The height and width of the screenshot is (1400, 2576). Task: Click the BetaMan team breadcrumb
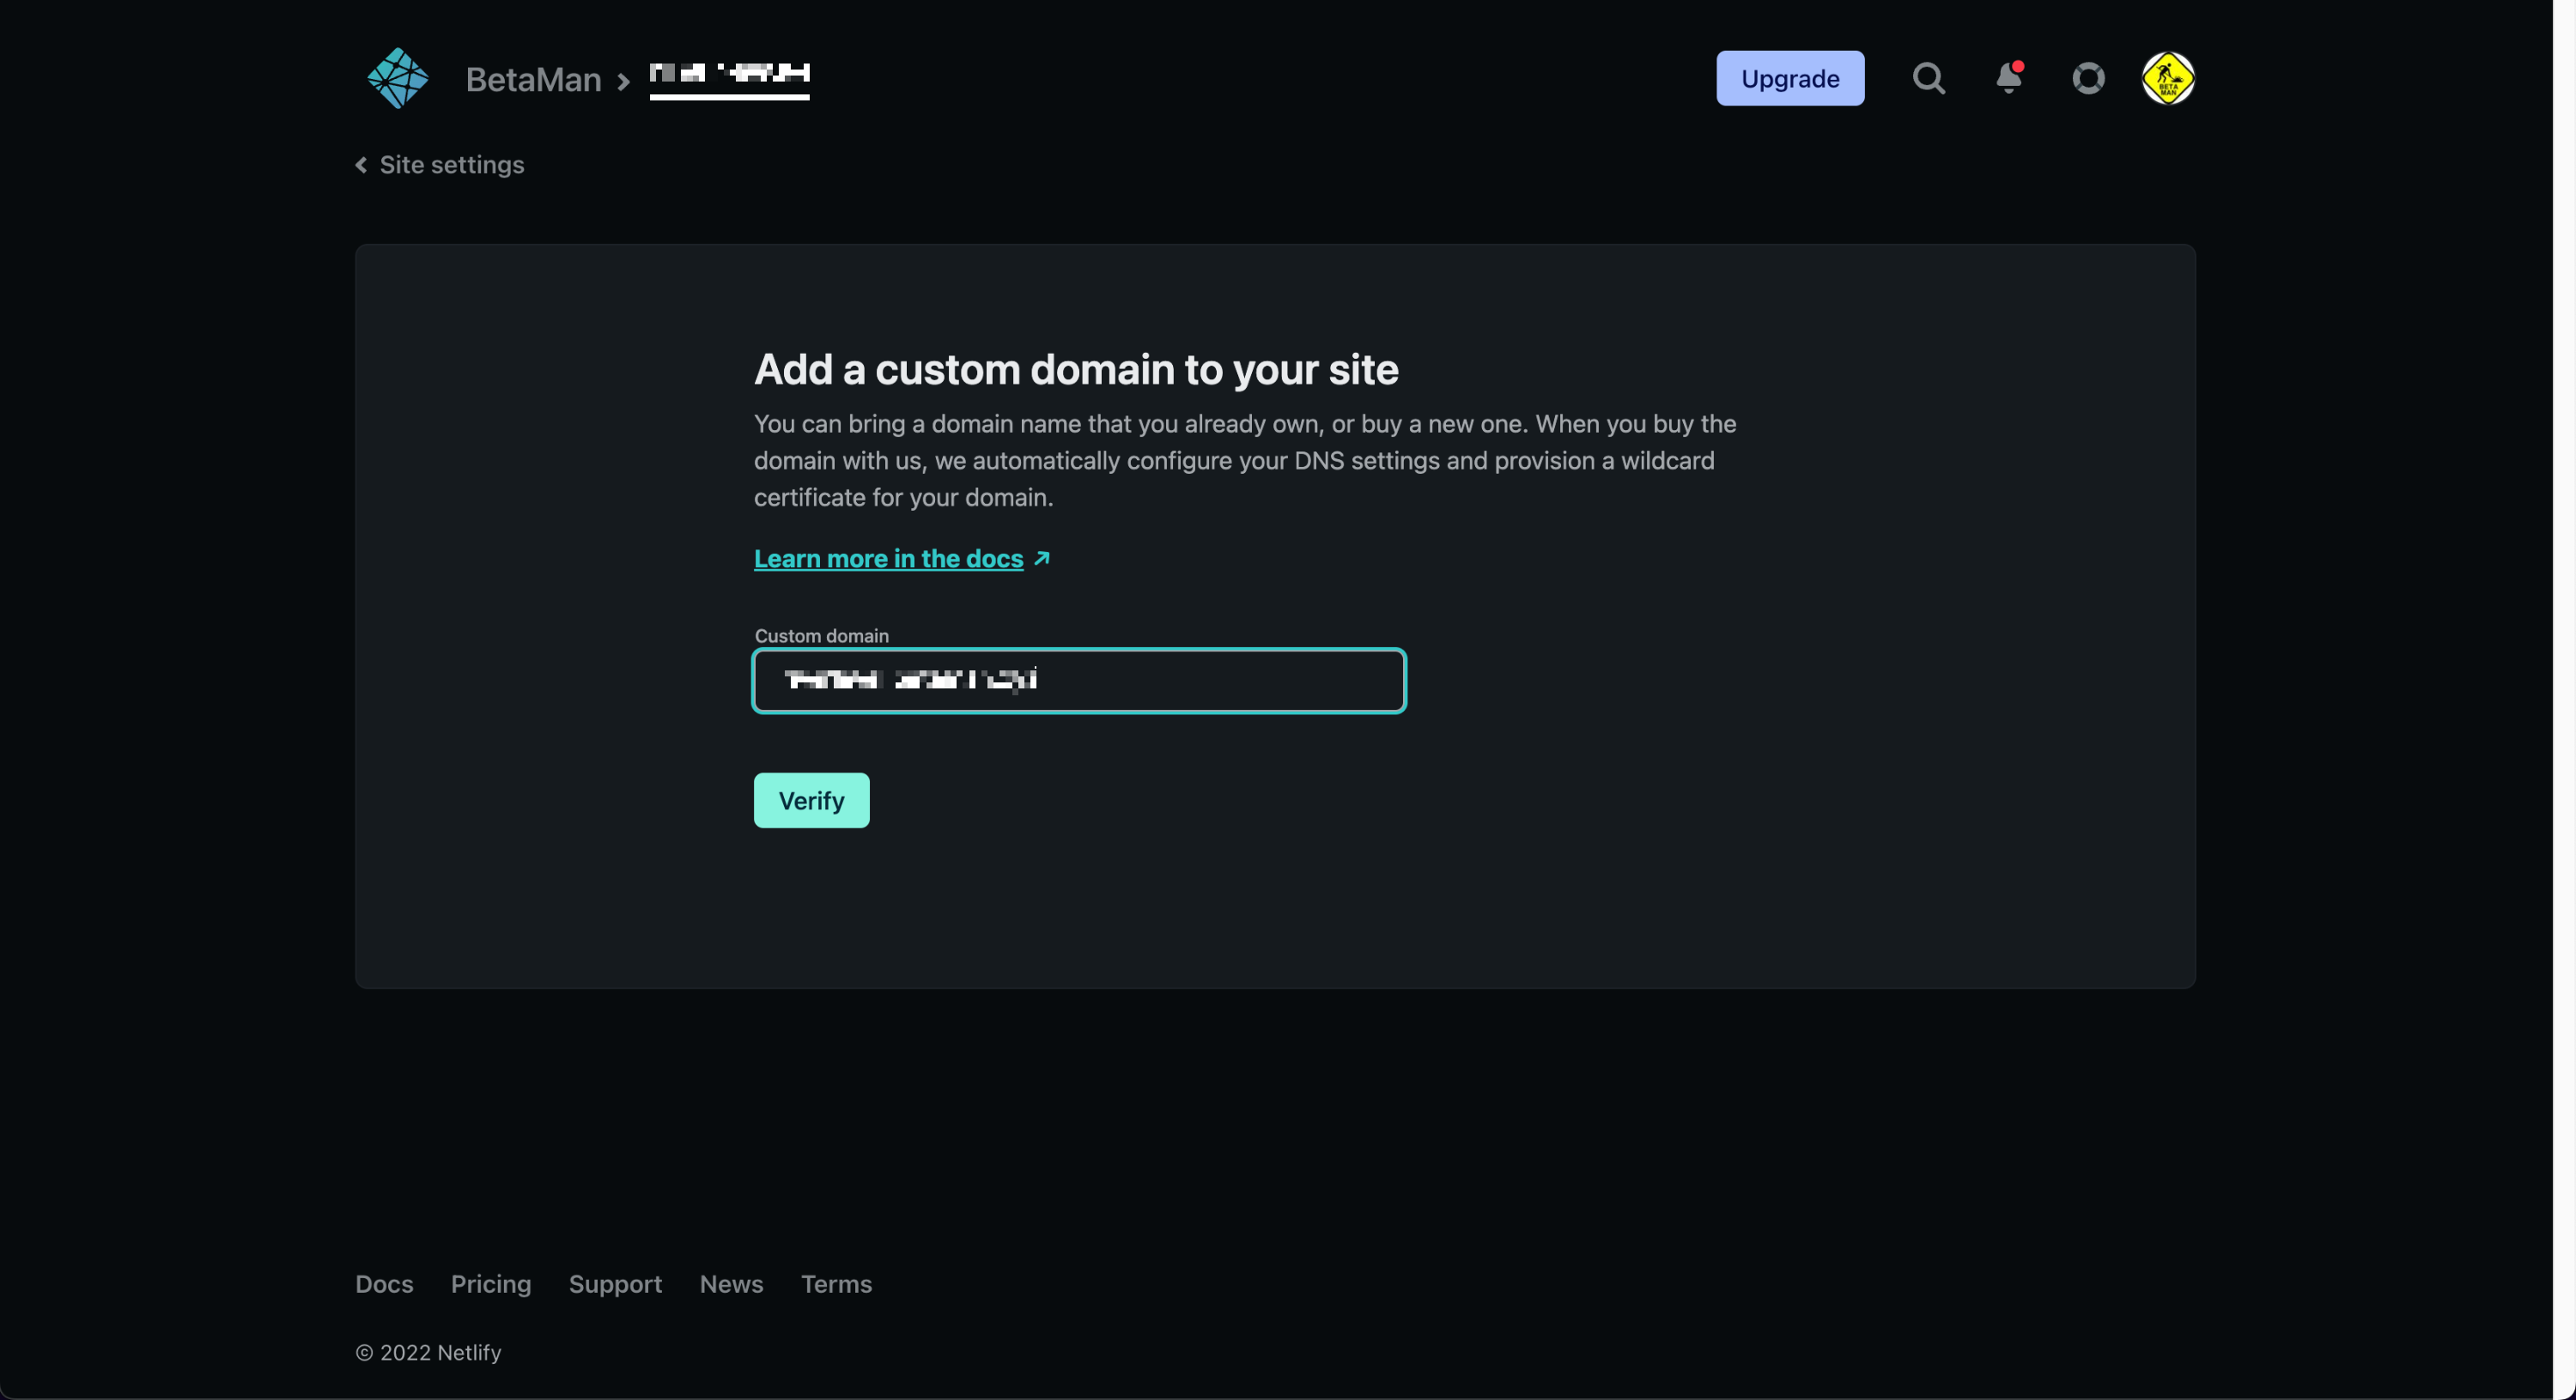[533, 79]
